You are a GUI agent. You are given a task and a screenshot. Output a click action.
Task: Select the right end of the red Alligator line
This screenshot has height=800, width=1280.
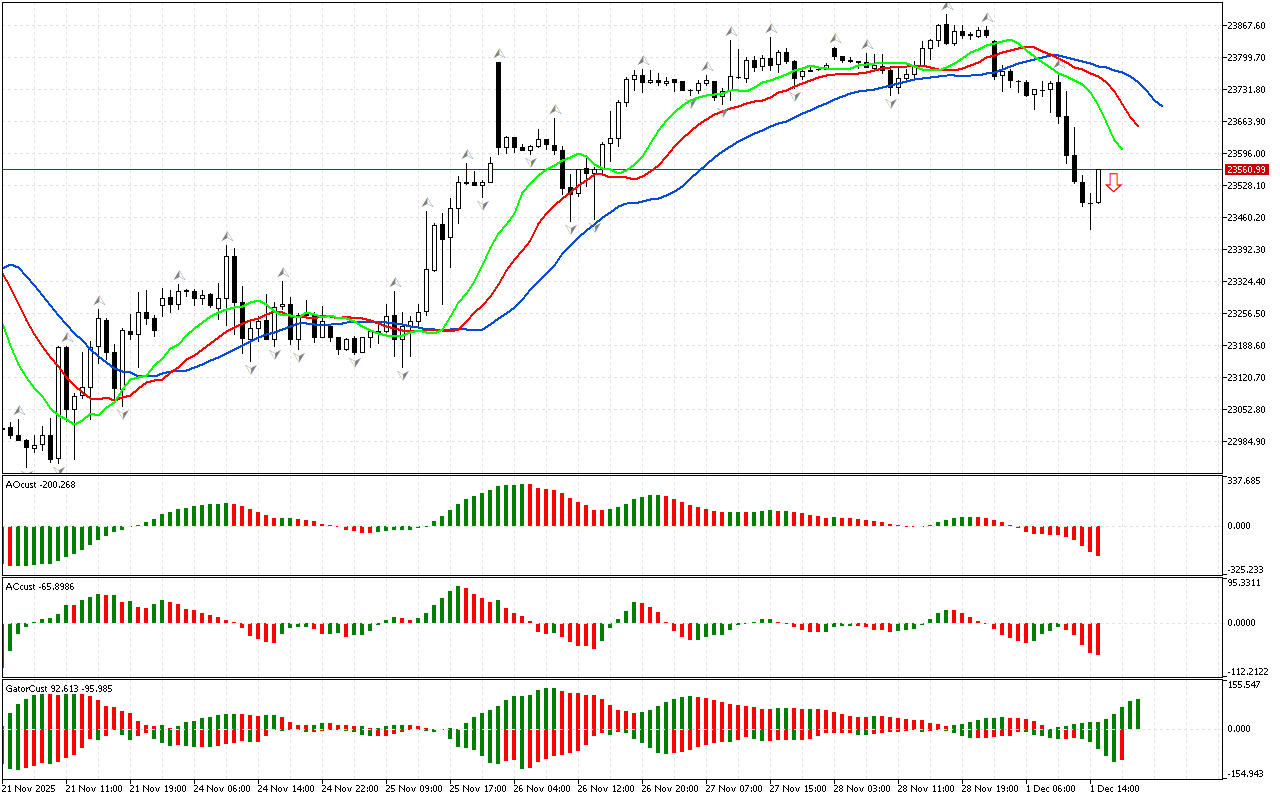tap(1137, 125)
